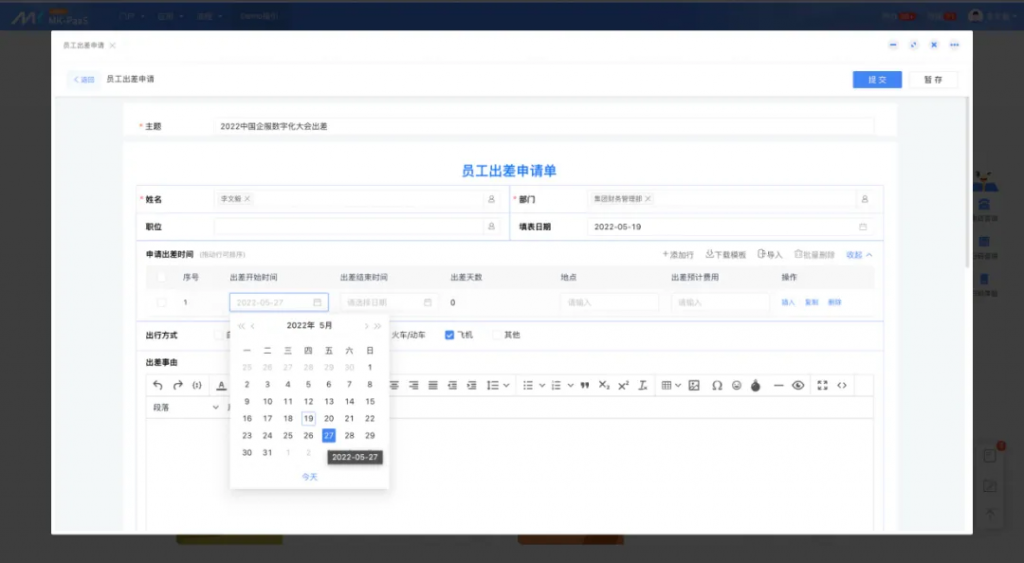Image resolution: width=1024 pixels, height=563 pixels.
Task: Click the 地点 location input field
Action: pyautogui.click(x=609, y=302)
